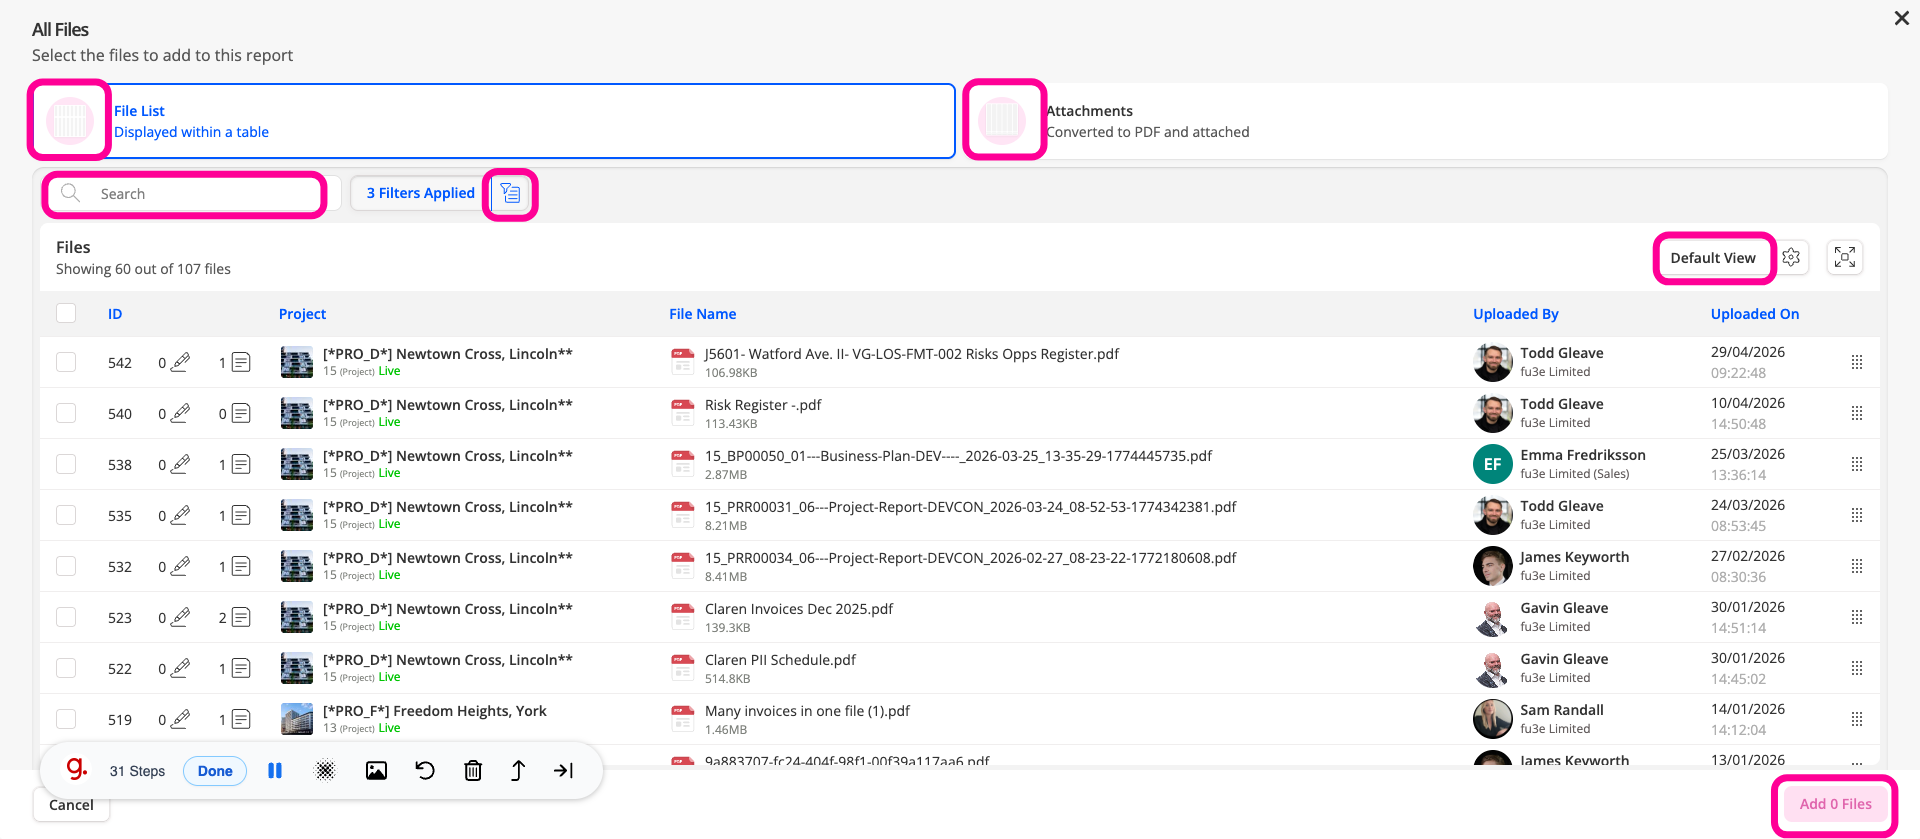
Task: Select the Attachments display option
Action: click(1427, 121)
